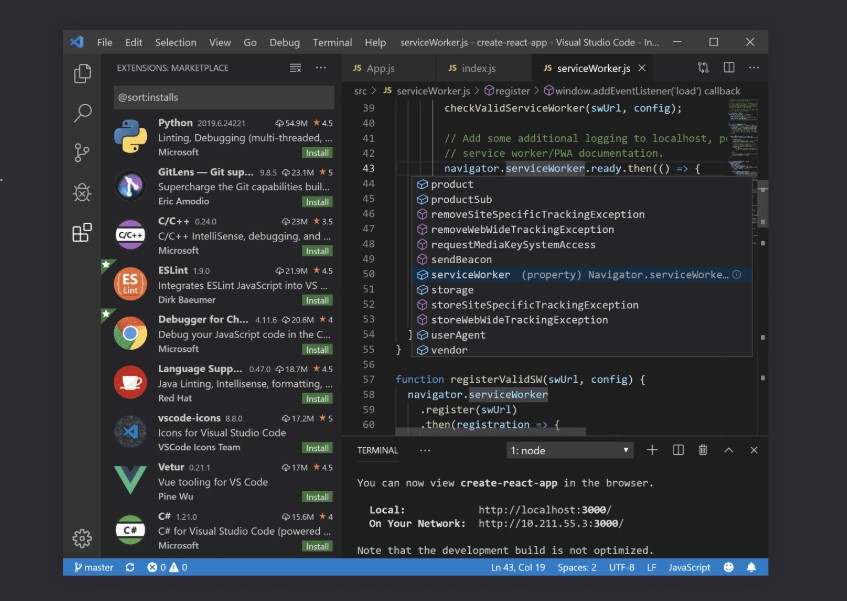Click register breadcrumb item

pyautogui.click(x=507, y=91)
